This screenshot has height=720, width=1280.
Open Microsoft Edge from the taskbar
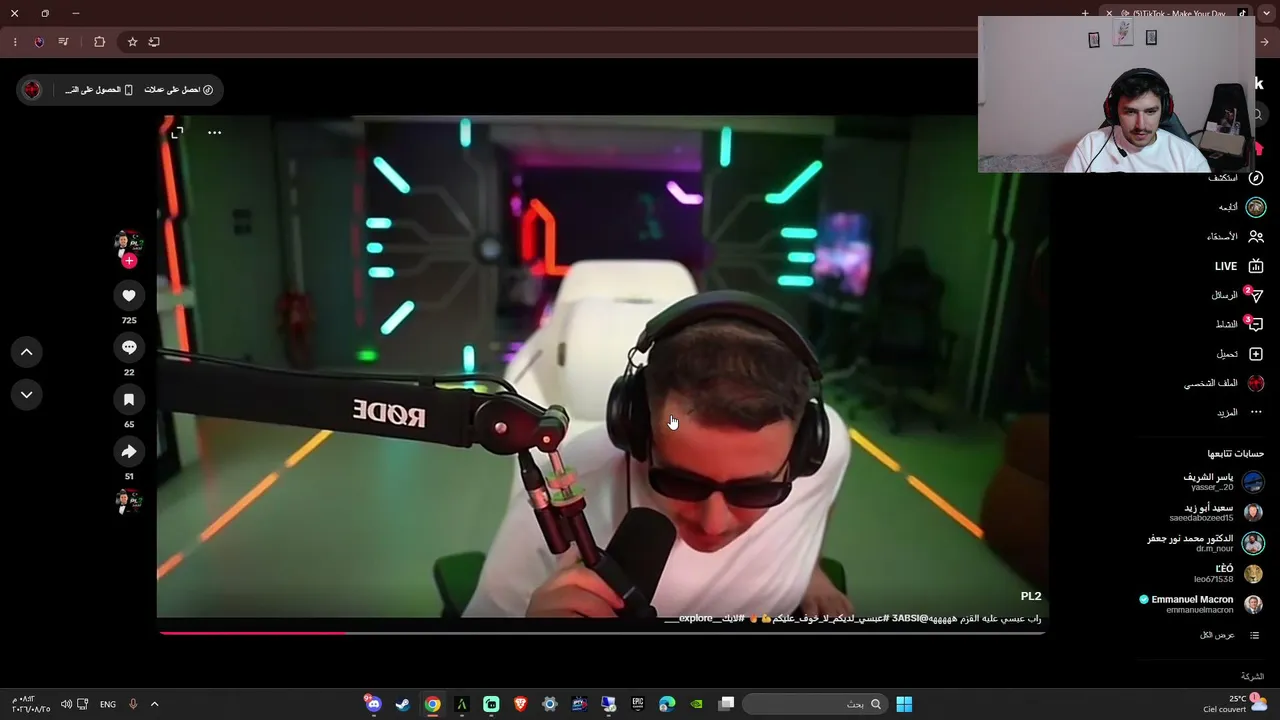667,704
